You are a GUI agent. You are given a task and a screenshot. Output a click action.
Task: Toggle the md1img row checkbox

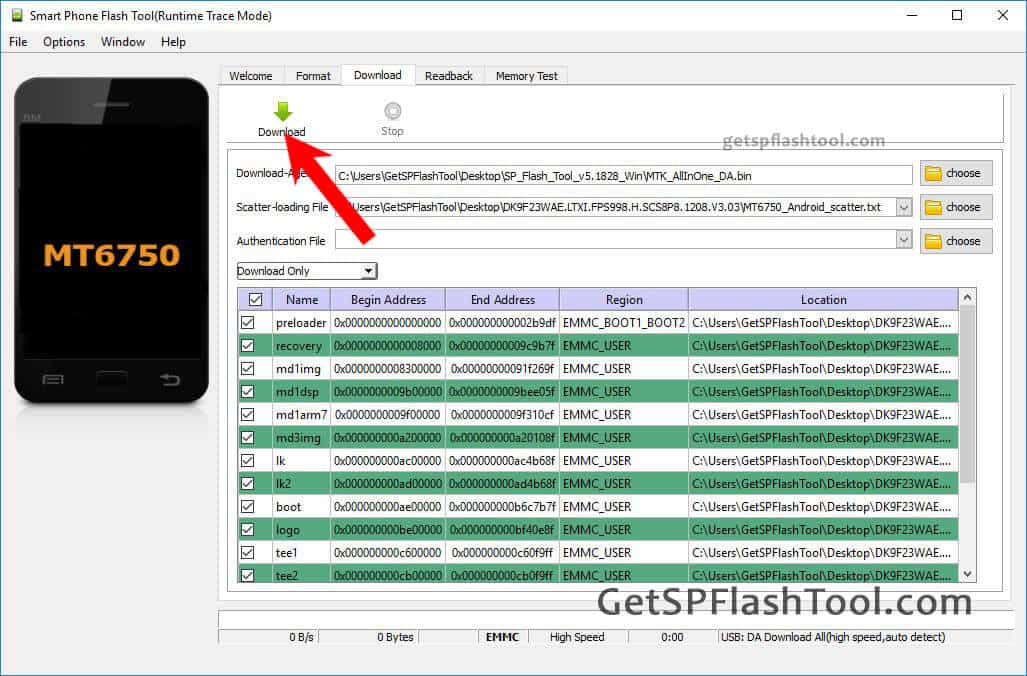click(x=248, y=368)
